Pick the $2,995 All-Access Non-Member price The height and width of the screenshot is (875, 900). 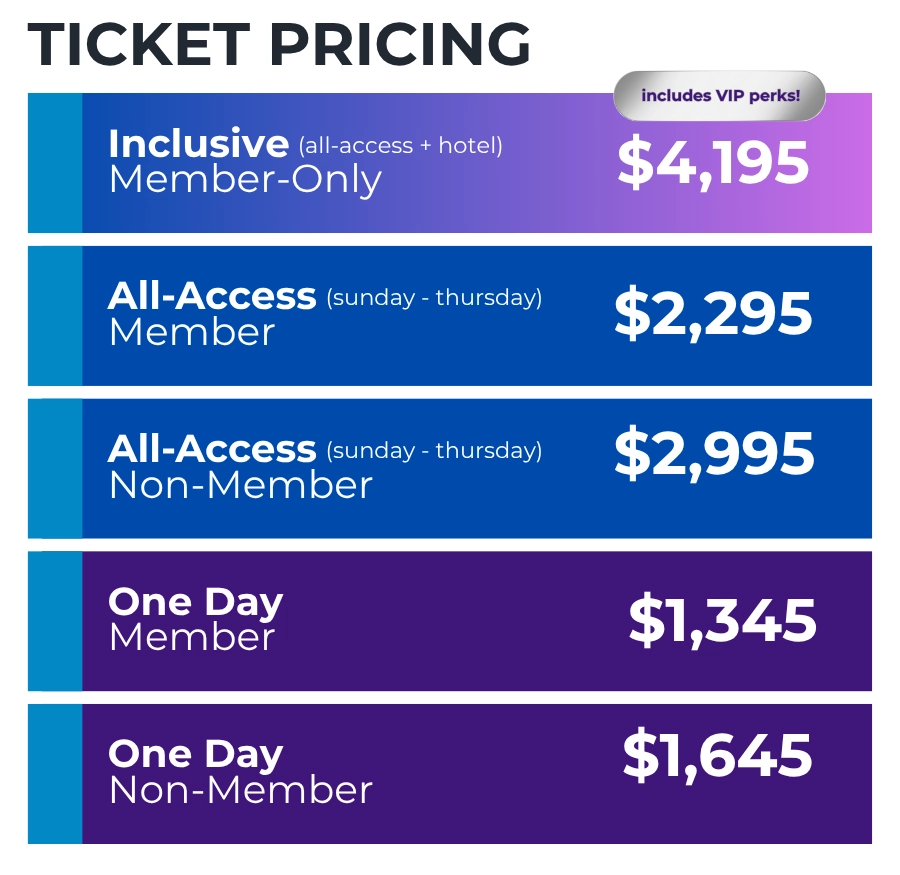tap(713, 453)
